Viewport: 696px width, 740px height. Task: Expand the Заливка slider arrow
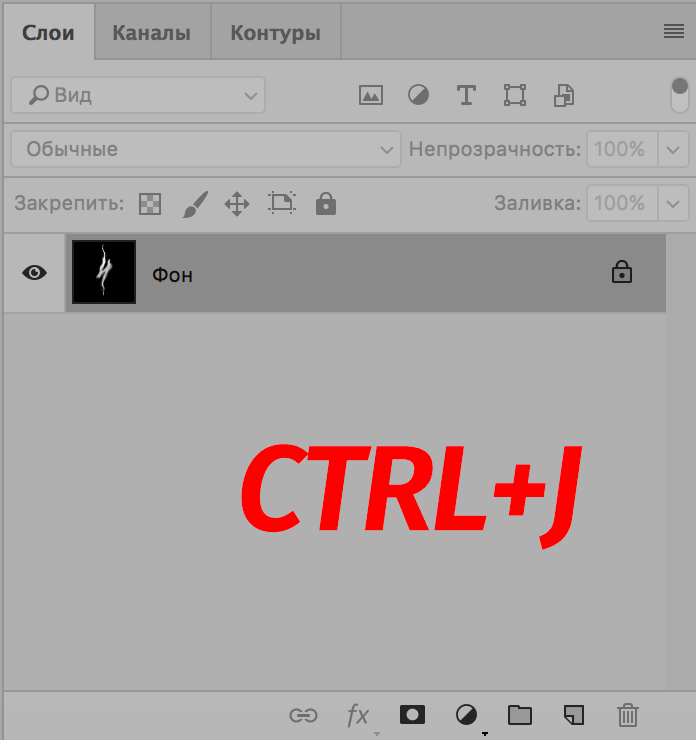click(x=673, y=203)
